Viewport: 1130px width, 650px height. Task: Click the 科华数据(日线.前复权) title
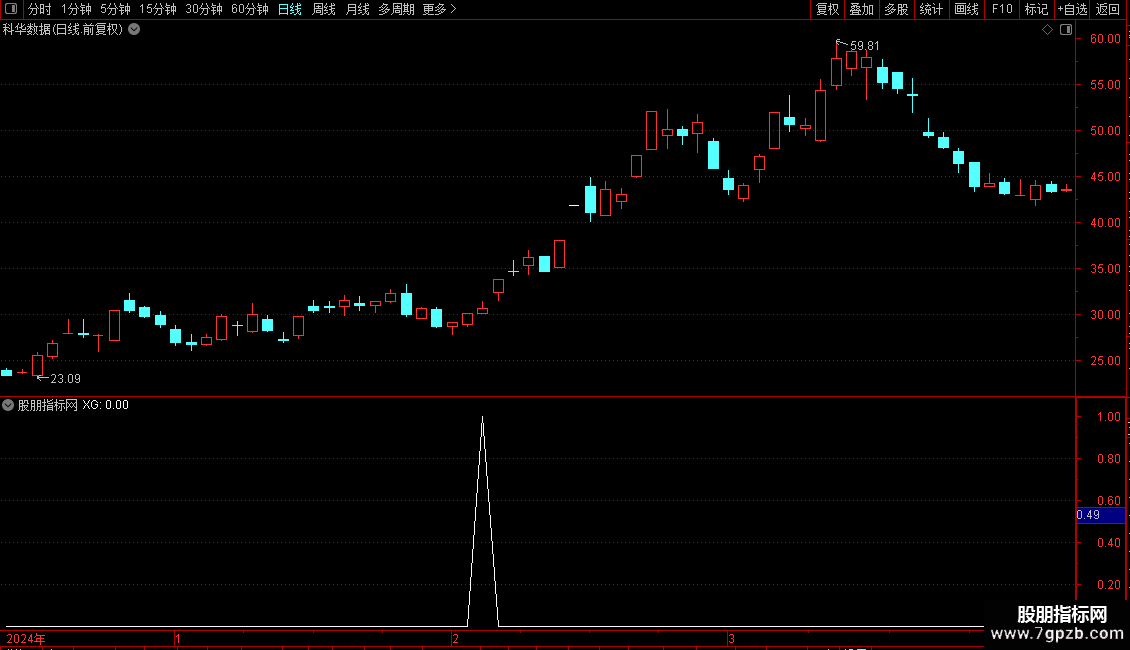tap(63, 30)
